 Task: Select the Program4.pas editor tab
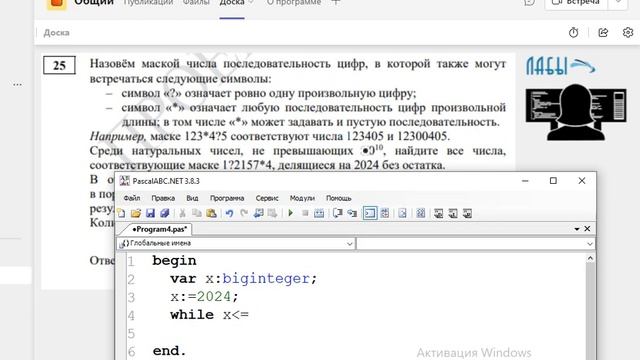(159, 229)
